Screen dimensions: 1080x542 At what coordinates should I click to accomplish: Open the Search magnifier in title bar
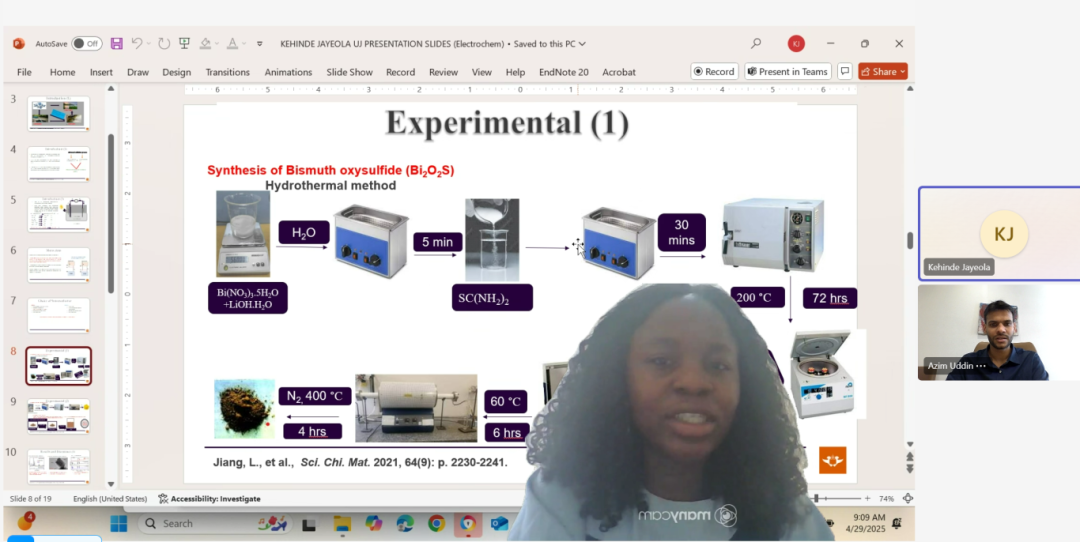point(756,44)
